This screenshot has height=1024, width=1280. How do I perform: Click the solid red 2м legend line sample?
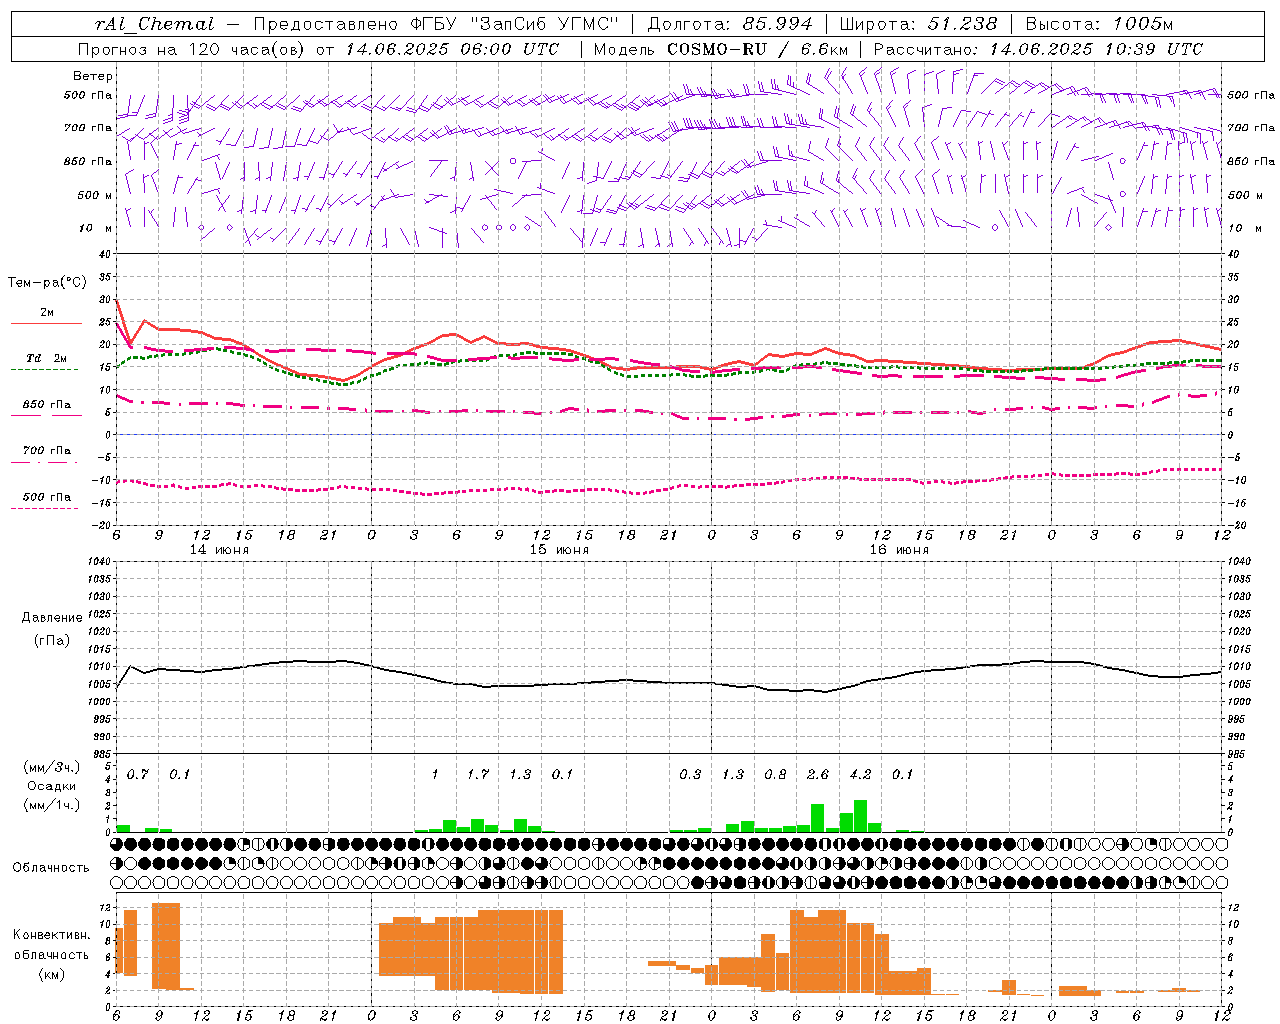(46, 323)
